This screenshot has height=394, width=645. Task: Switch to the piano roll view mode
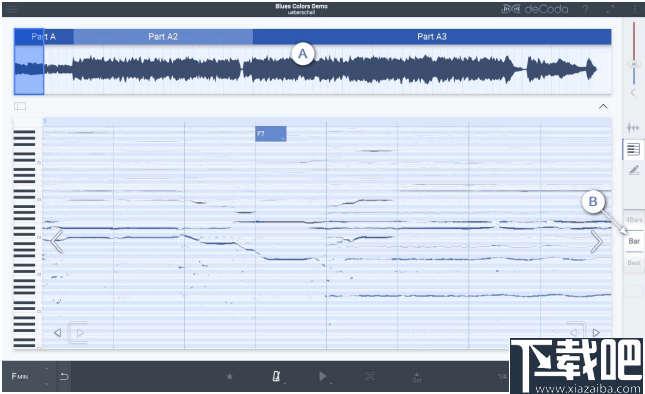pyautogui.click(x=633, y=149)
